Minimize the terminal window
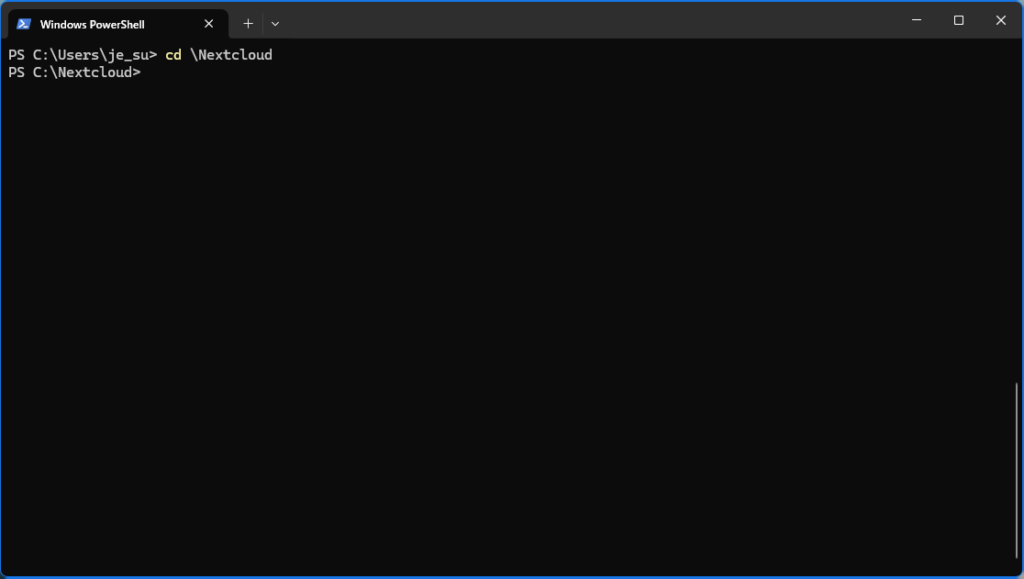Screen dimensions: 1024x579 click(915, 20)
